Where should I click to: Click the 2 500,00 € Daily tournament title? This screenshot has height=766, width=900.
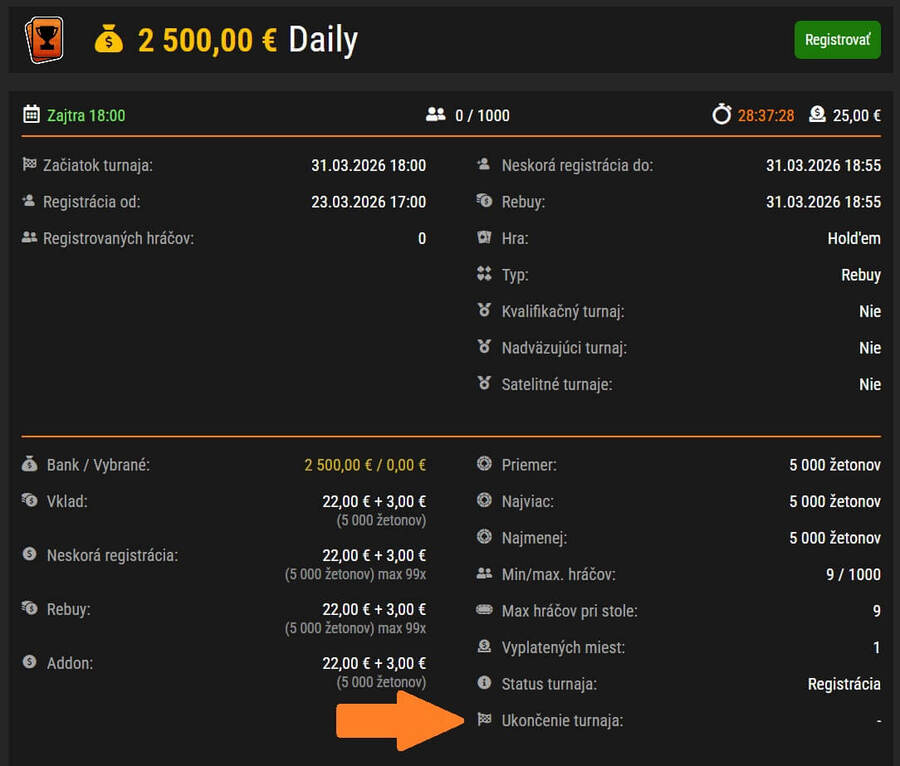[247, 40]
